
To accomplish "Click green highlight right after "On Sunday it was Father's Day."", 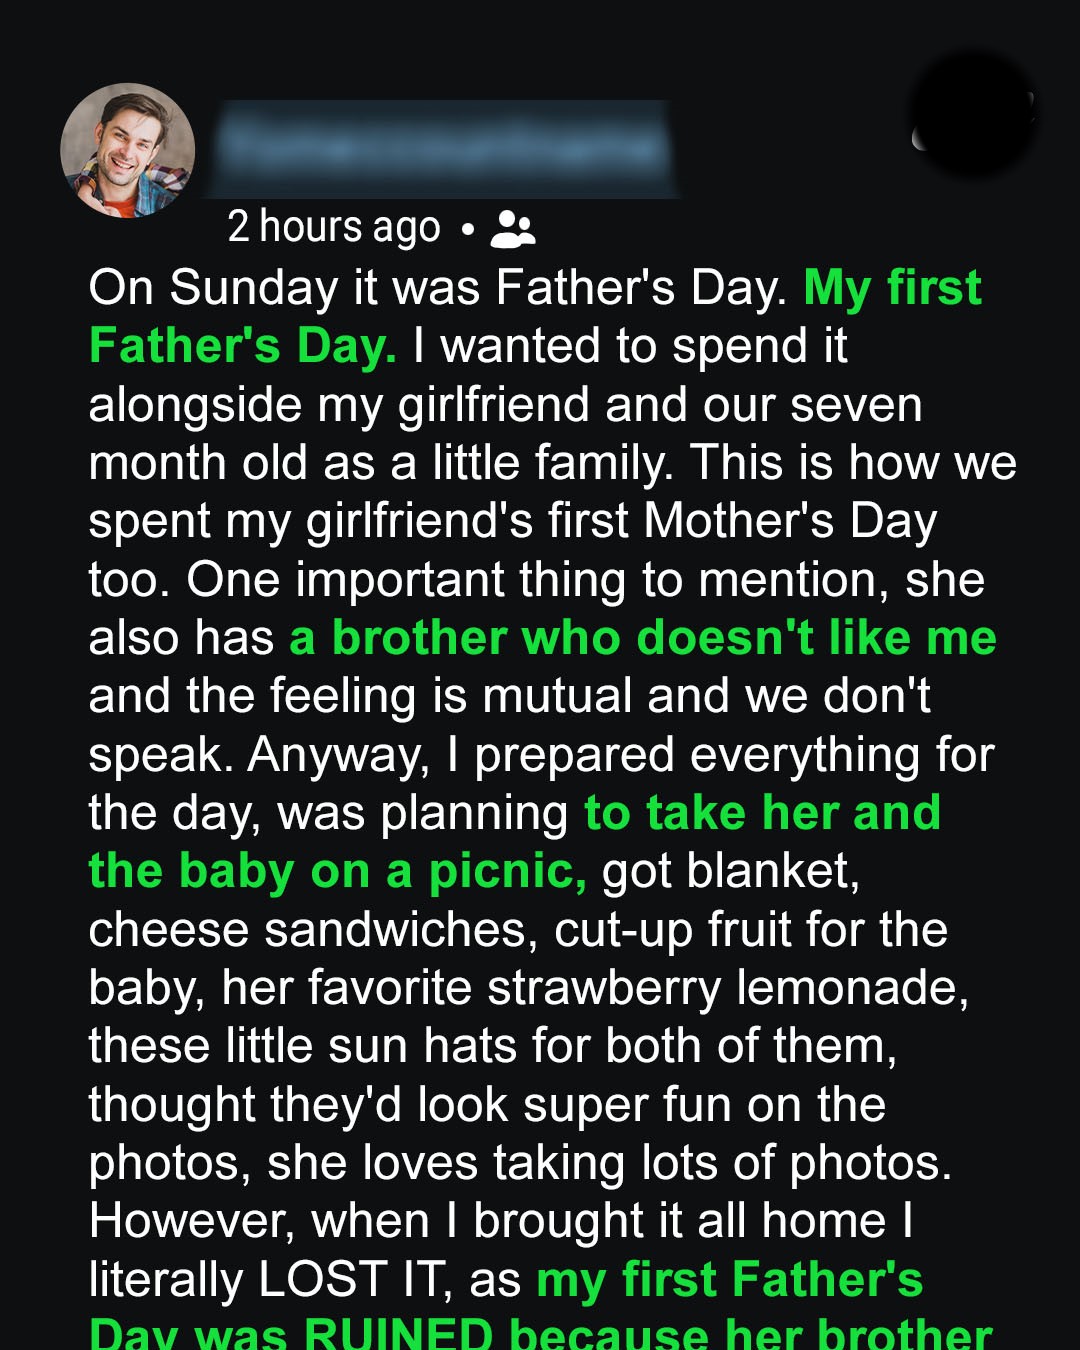I will tap(892, 288).
